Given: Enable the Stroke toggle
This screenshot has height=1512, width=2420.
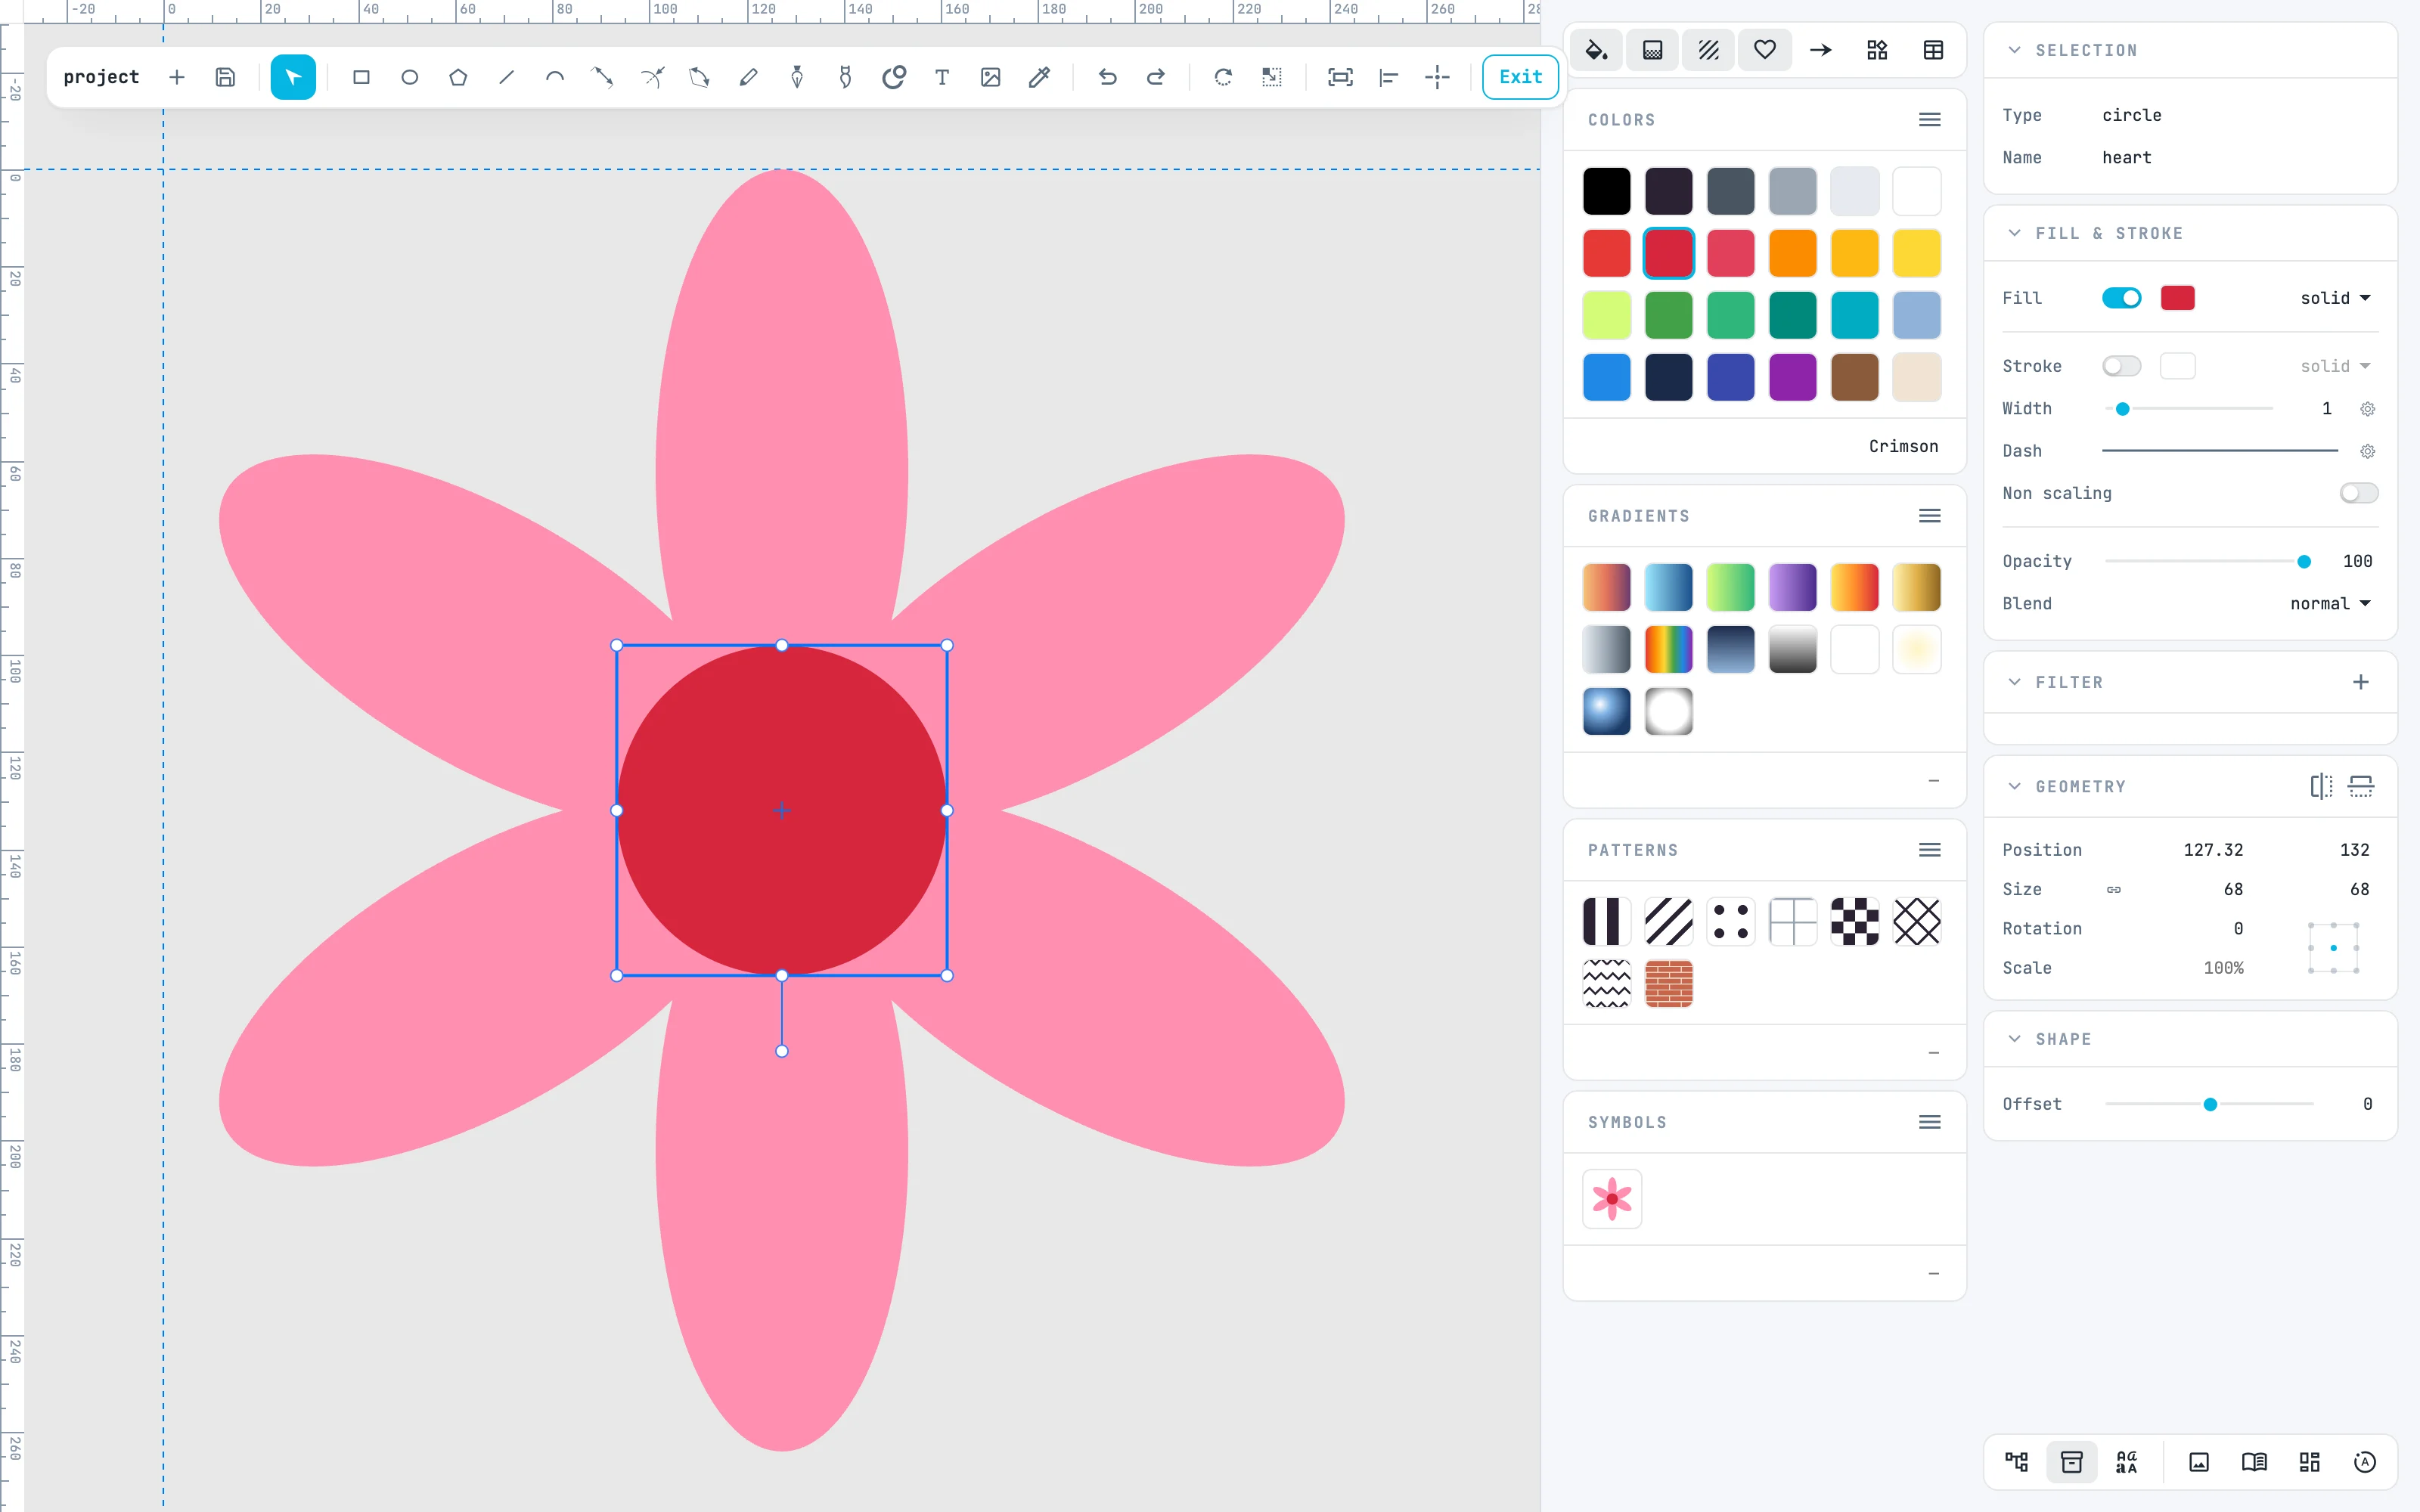Looking at the screenshot, I should (2121, 366).
